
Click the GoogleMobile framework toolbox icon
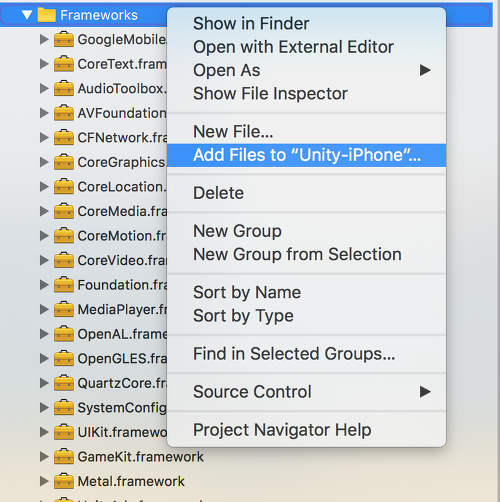64,39
